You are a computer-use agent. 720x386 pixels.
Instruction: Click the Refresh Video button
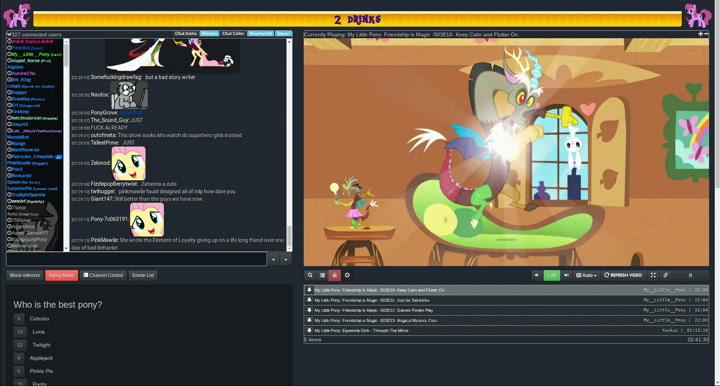pos(623,275)
